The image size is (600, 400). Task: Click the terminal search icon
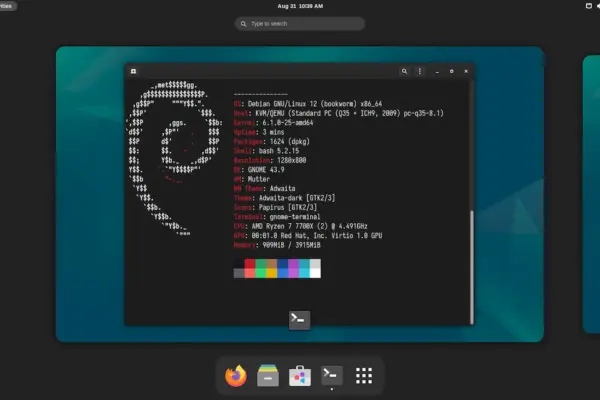[404, 71]
